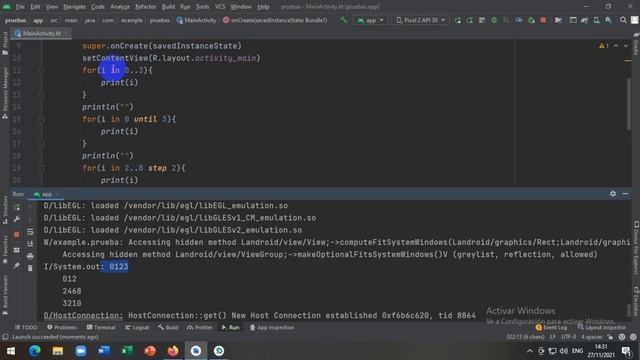Click the warning indicator in editor corner

point(604,46)
